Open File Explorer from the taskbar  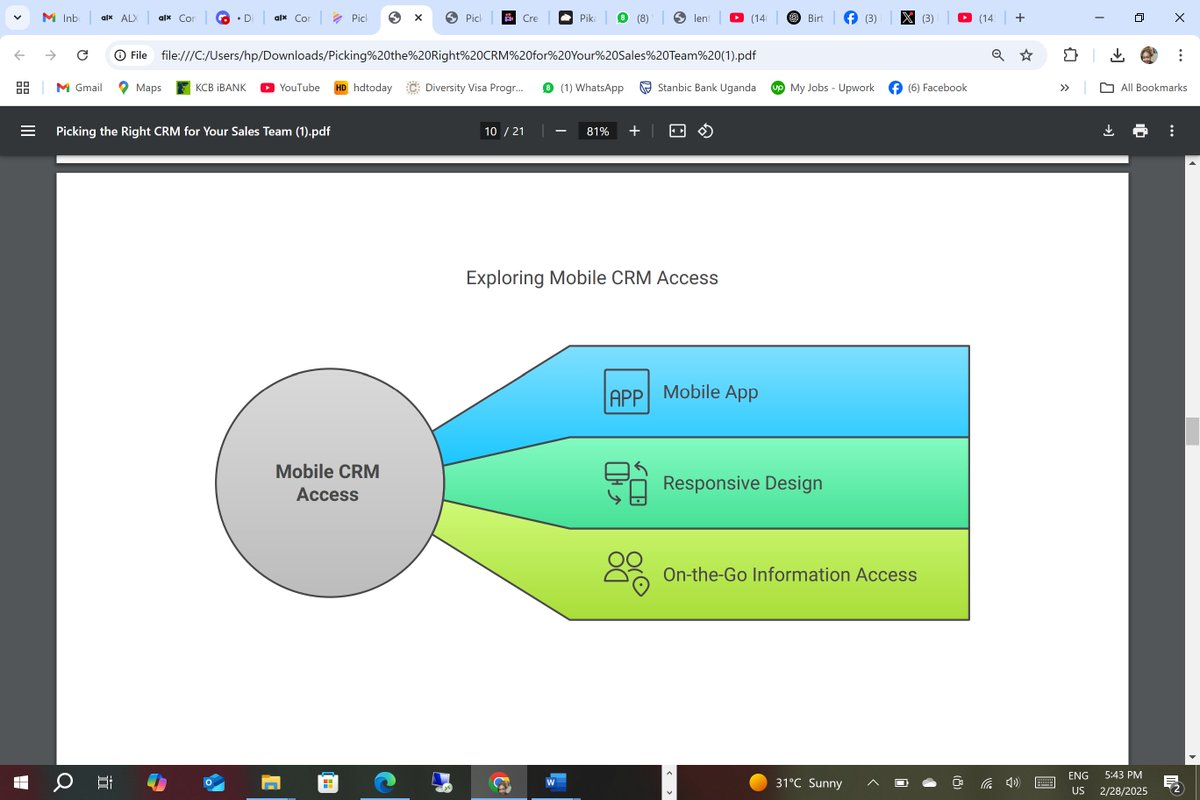click(x=272, y=782)
